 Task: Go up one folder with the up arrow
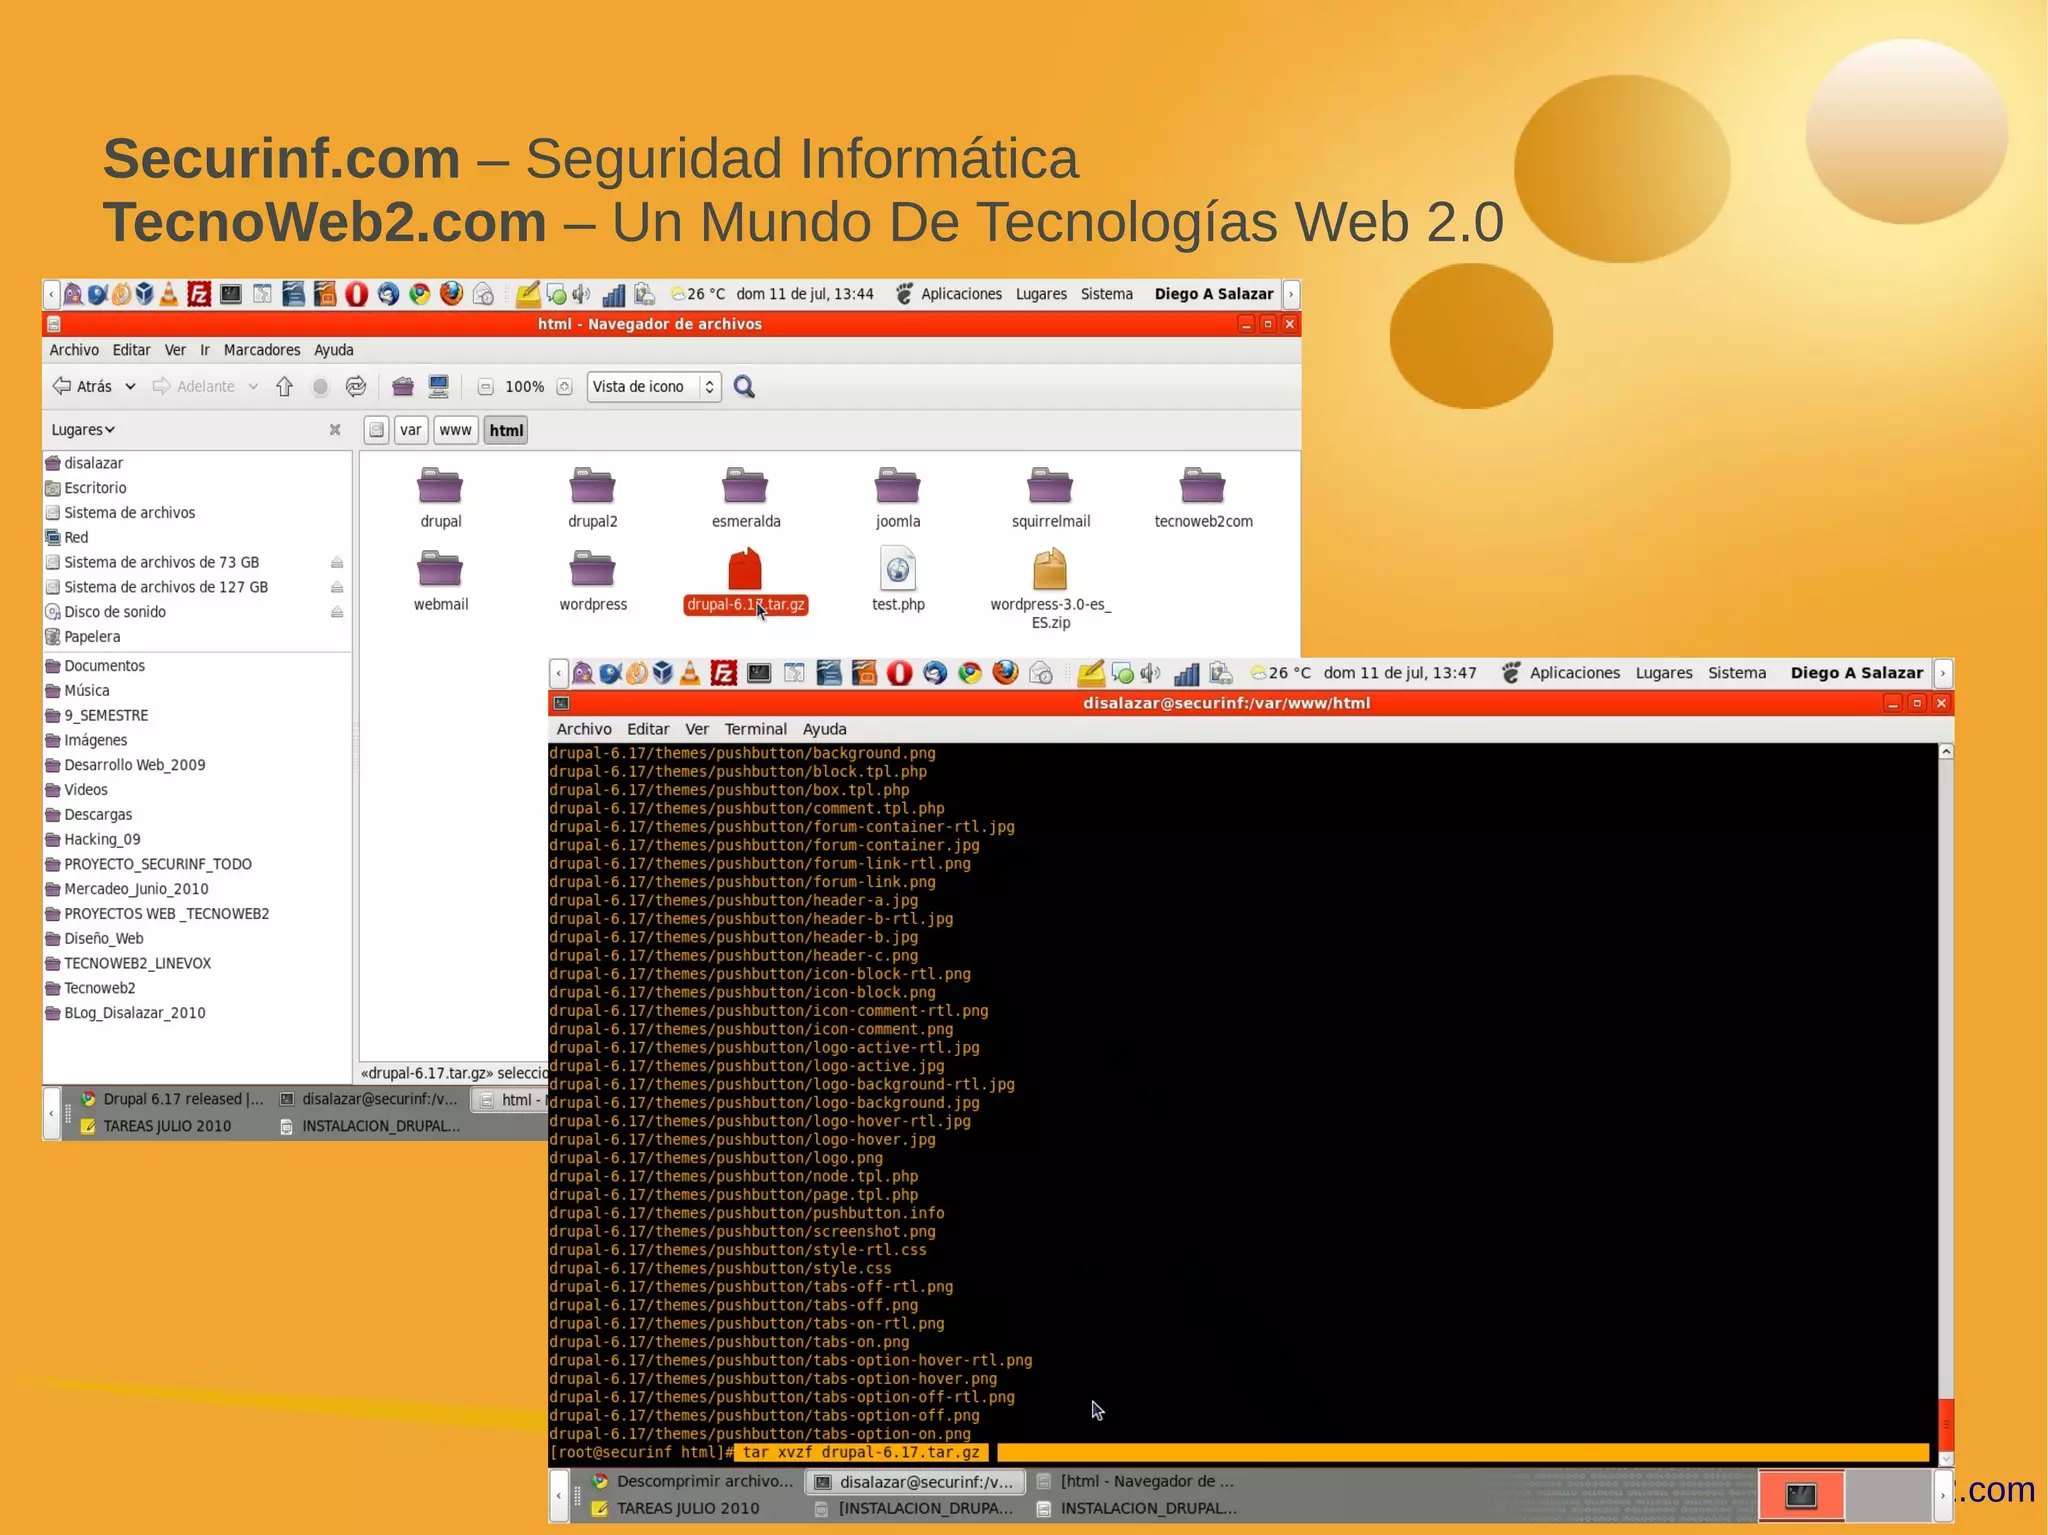click(x=285, y=386)
